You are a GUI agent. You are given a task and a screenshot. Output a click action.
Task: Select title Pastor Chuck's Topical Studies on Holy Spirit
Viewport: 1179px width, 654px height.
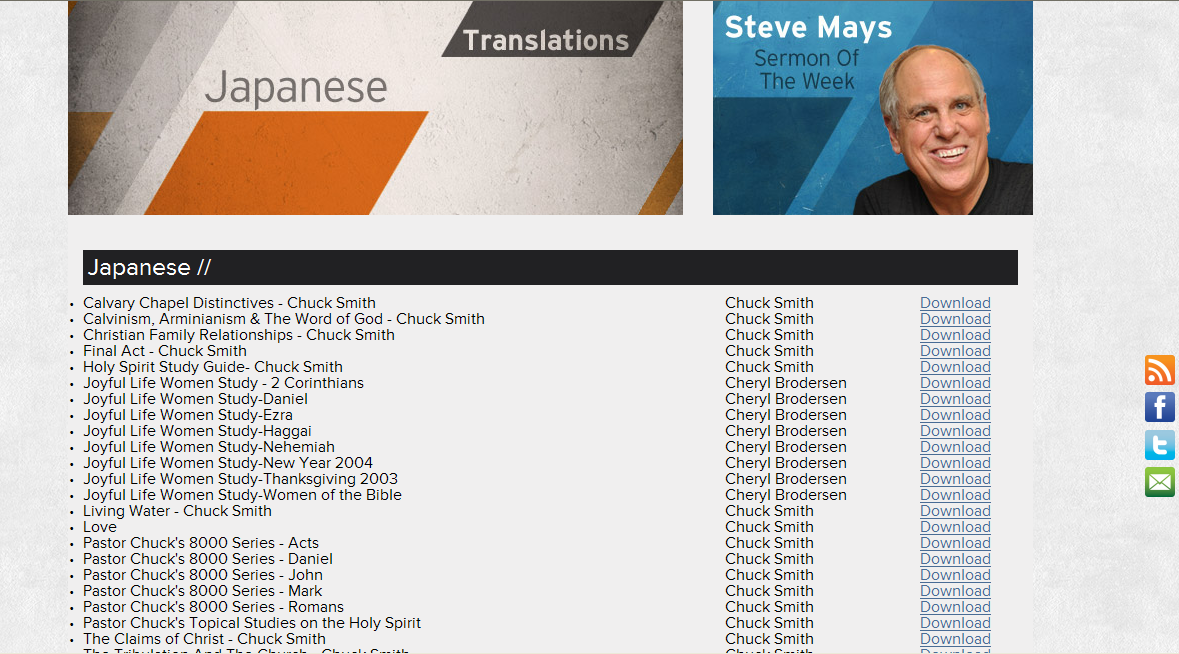(252, 623)
